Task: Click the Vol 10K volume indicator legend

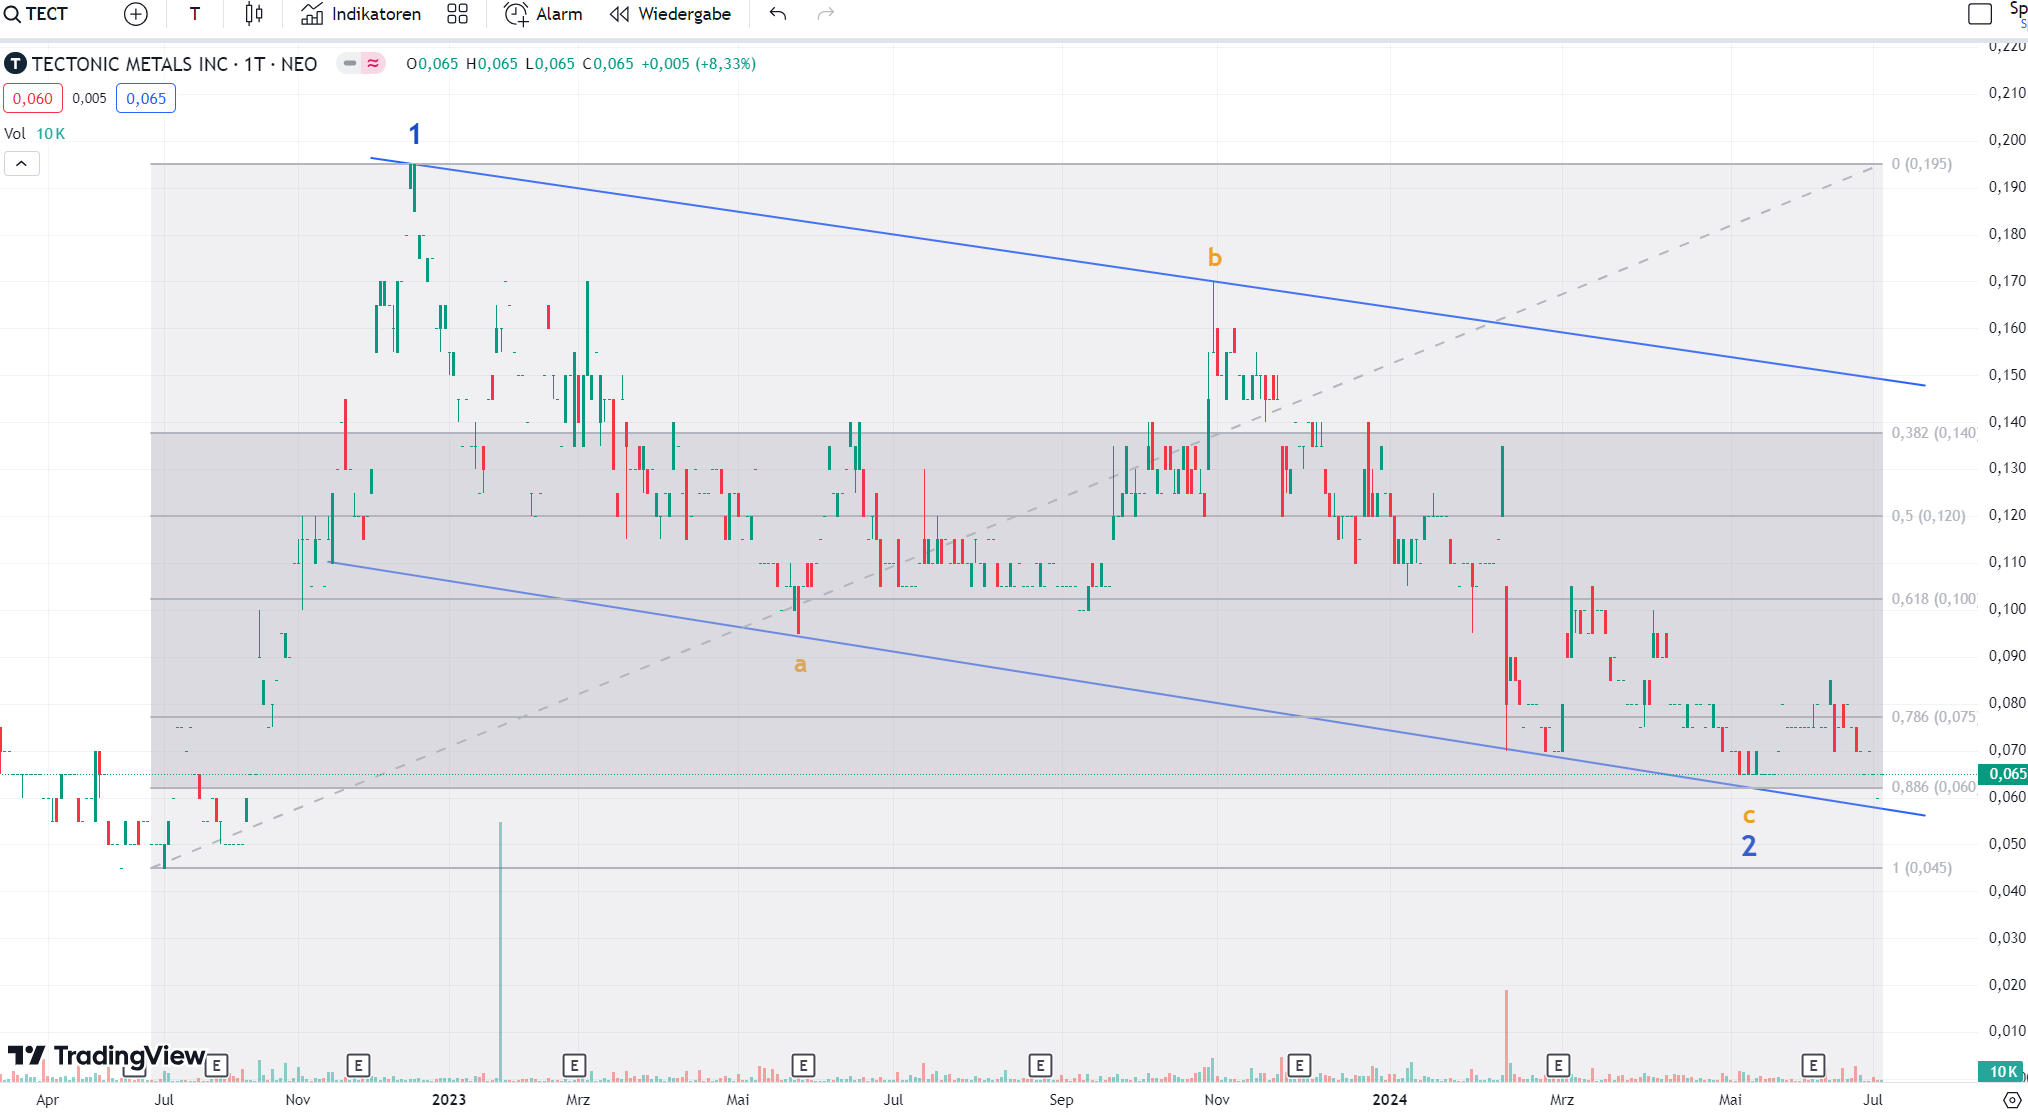Action: pos(35,133)
